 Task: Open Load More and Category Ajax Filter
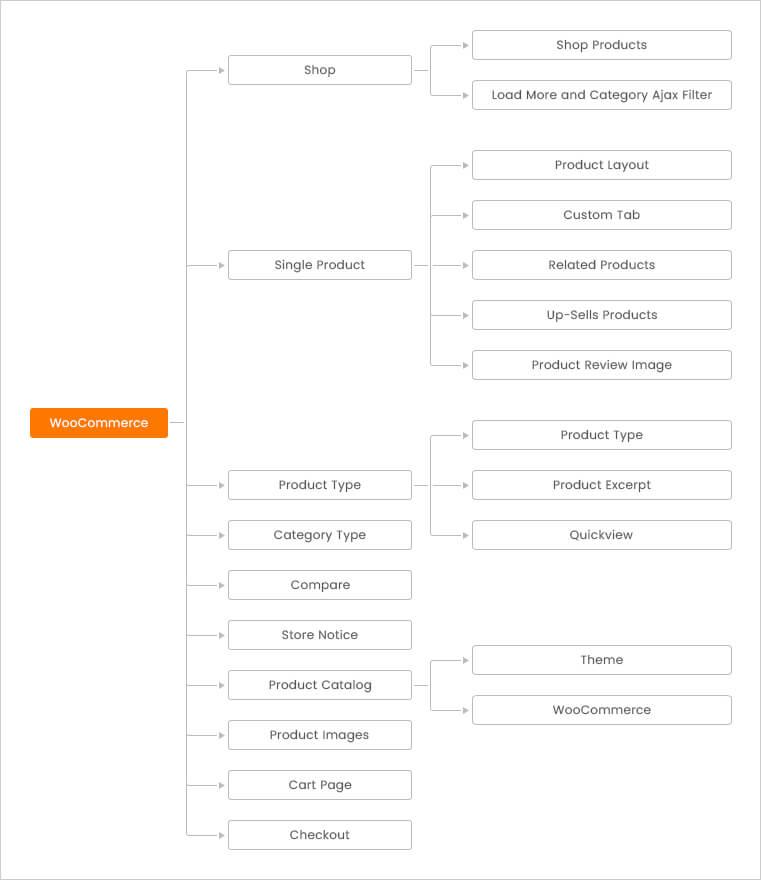coord(602,95)
